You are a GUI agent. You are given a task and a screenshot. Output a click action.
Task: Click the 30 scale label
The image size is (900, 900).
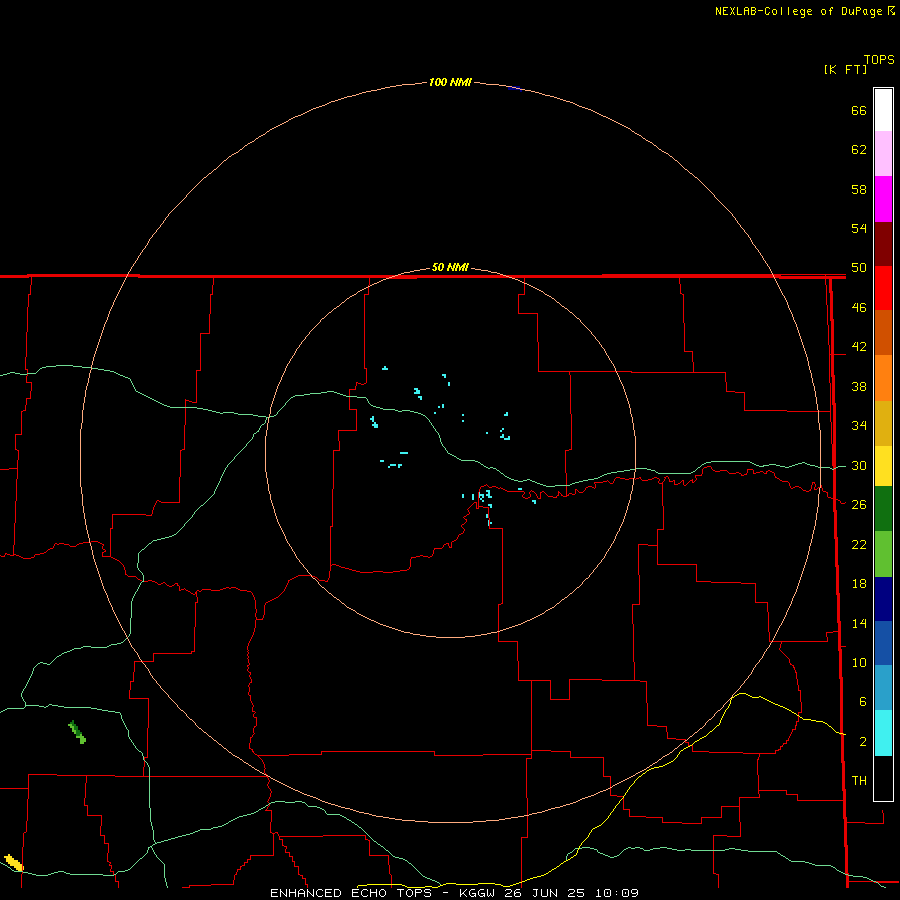click(859, 465)
